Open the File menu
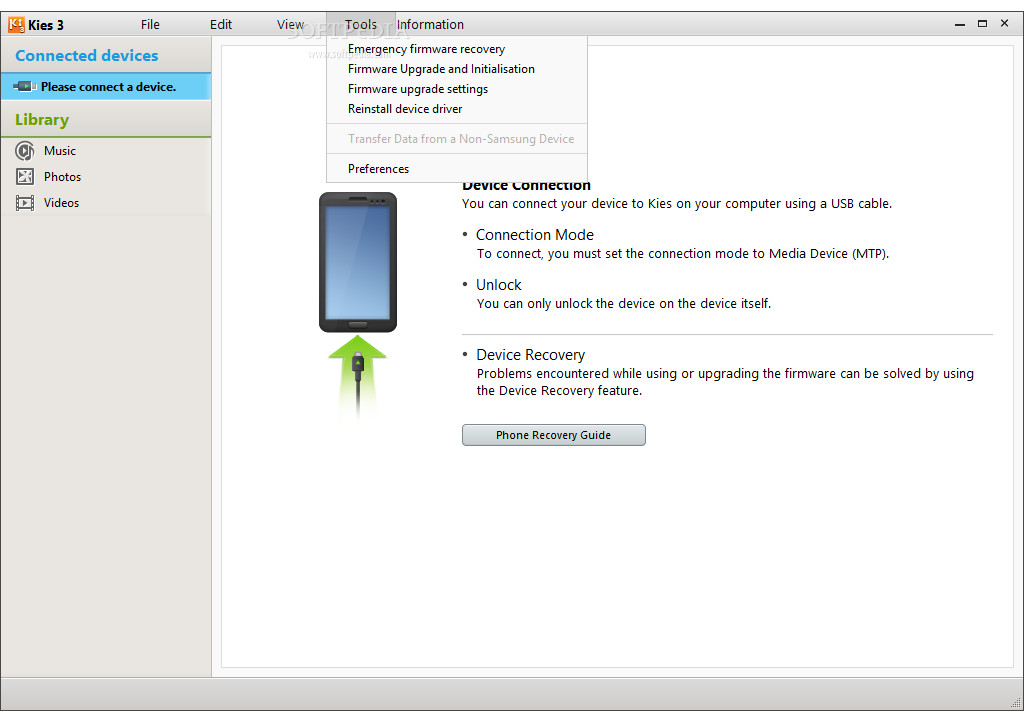This screenshot has width=1024, height=711. click(150, 23)
